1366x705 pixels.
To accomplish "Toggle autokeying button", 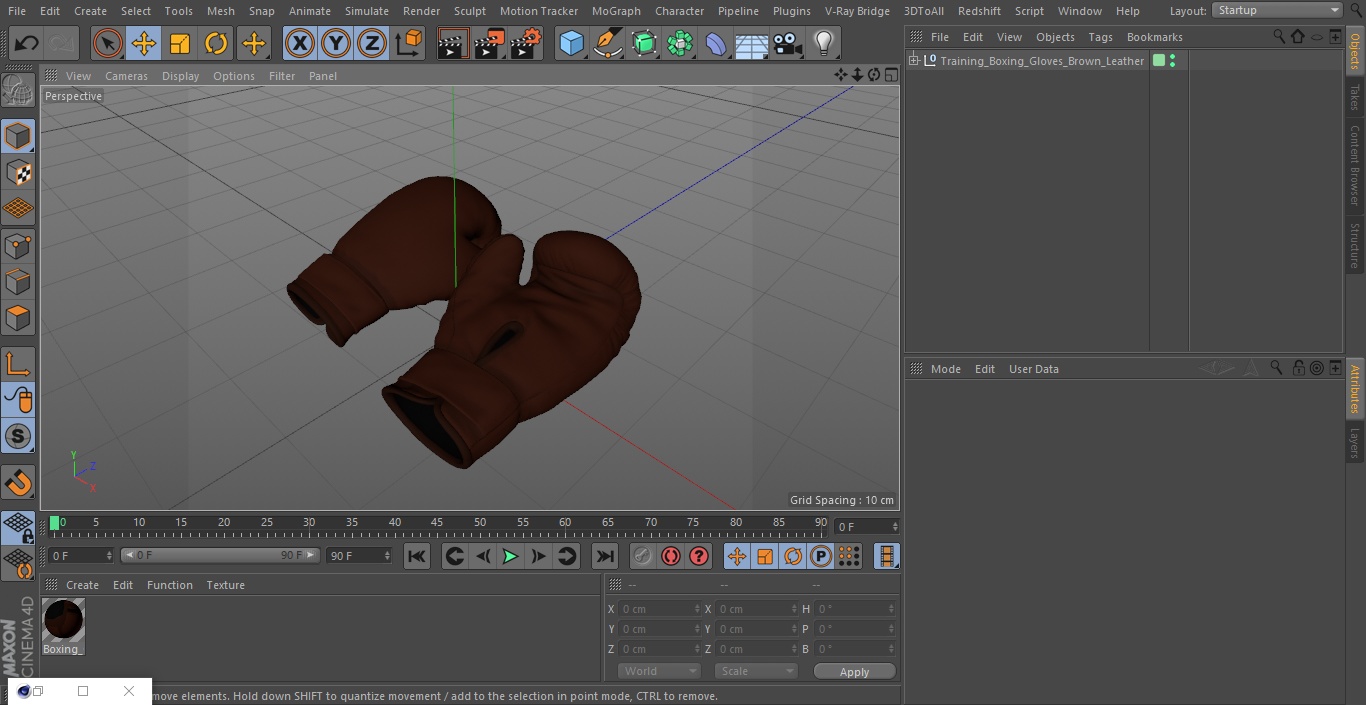I will point(671,556).
